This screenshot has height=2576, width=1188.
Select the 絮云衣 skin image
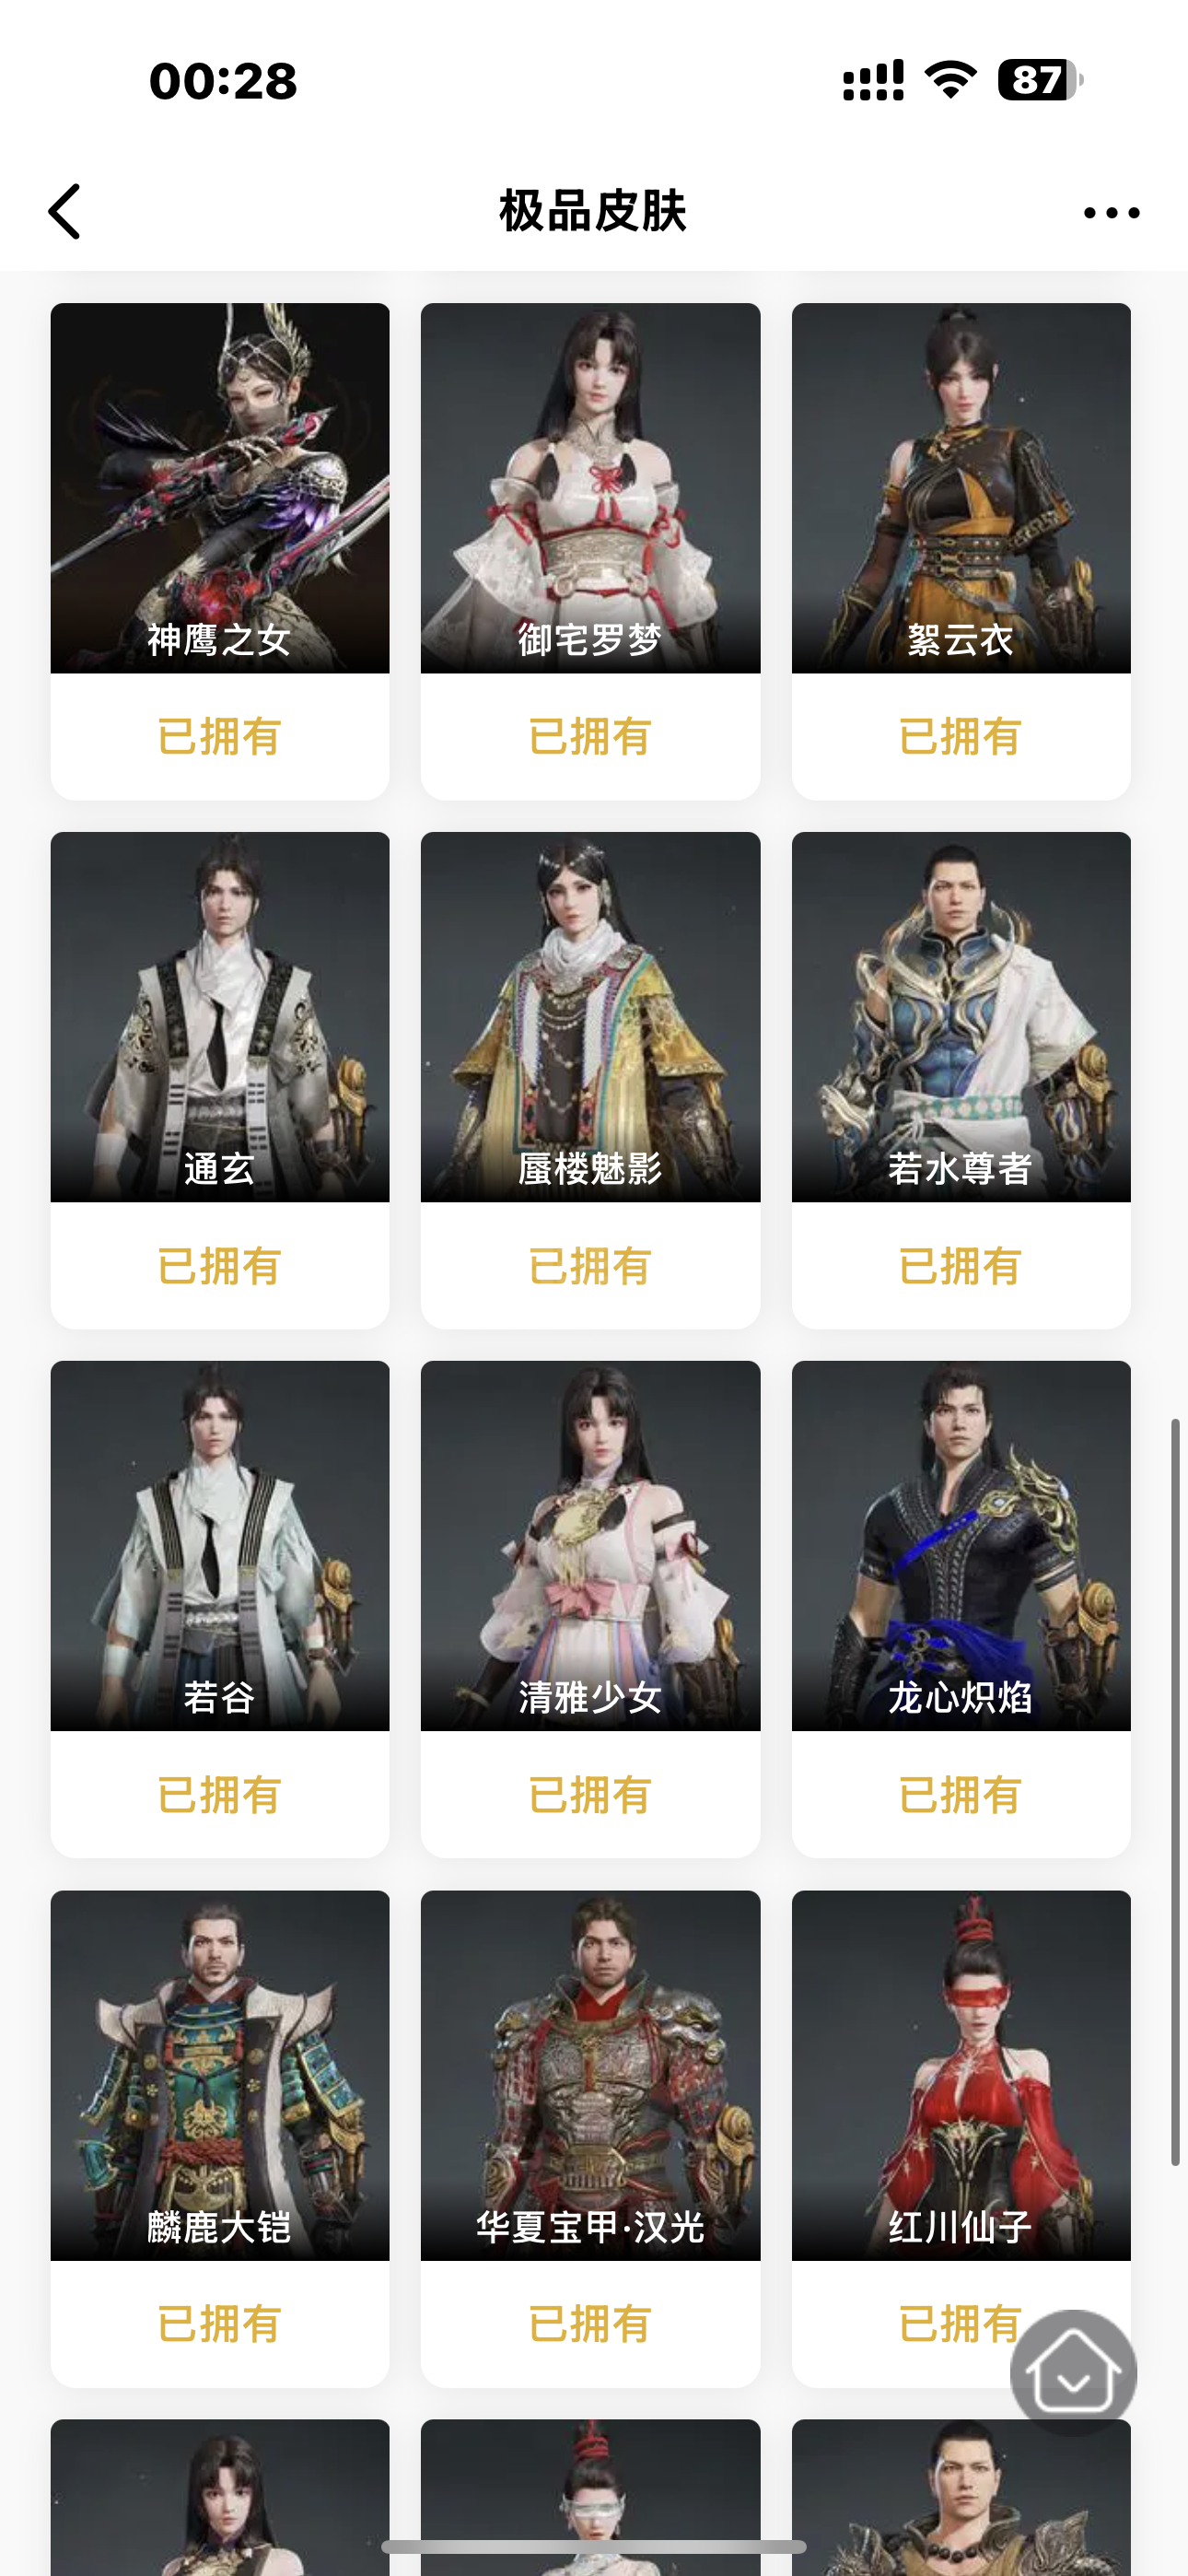click(x=961, y=488)
